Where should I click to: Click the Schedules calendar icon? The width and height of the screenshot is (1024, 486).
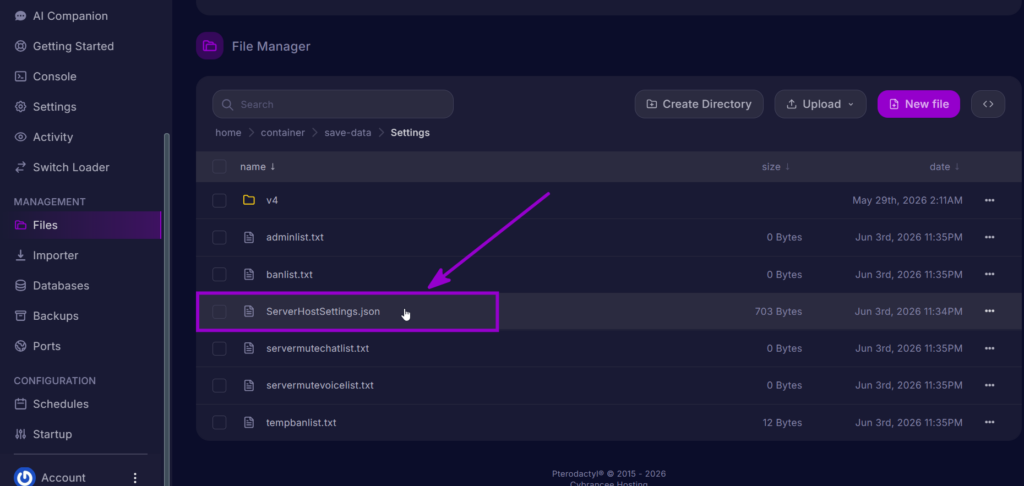click(21, 404)
